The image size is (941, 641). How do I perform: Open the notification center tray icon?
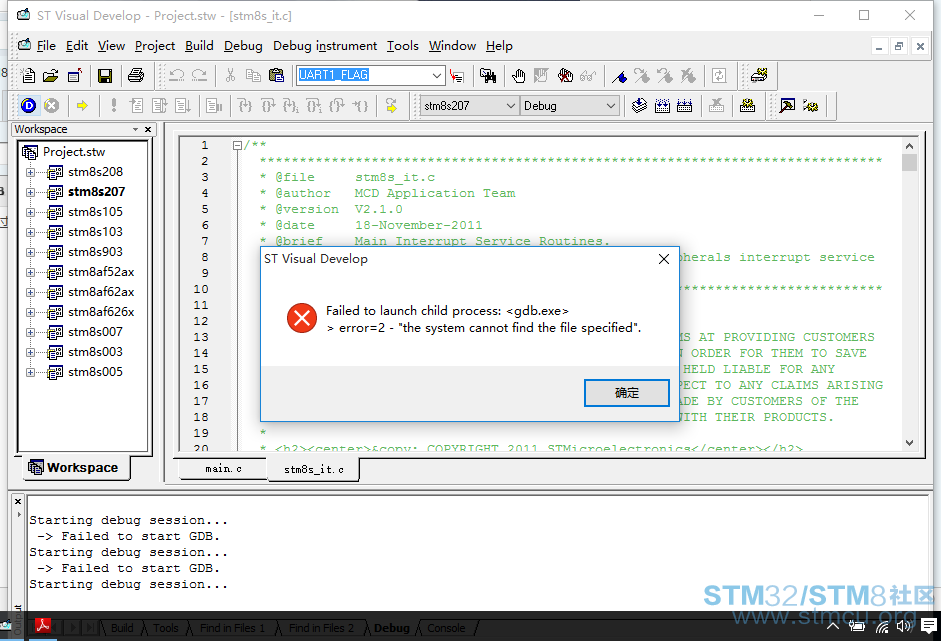pos(929,627)
